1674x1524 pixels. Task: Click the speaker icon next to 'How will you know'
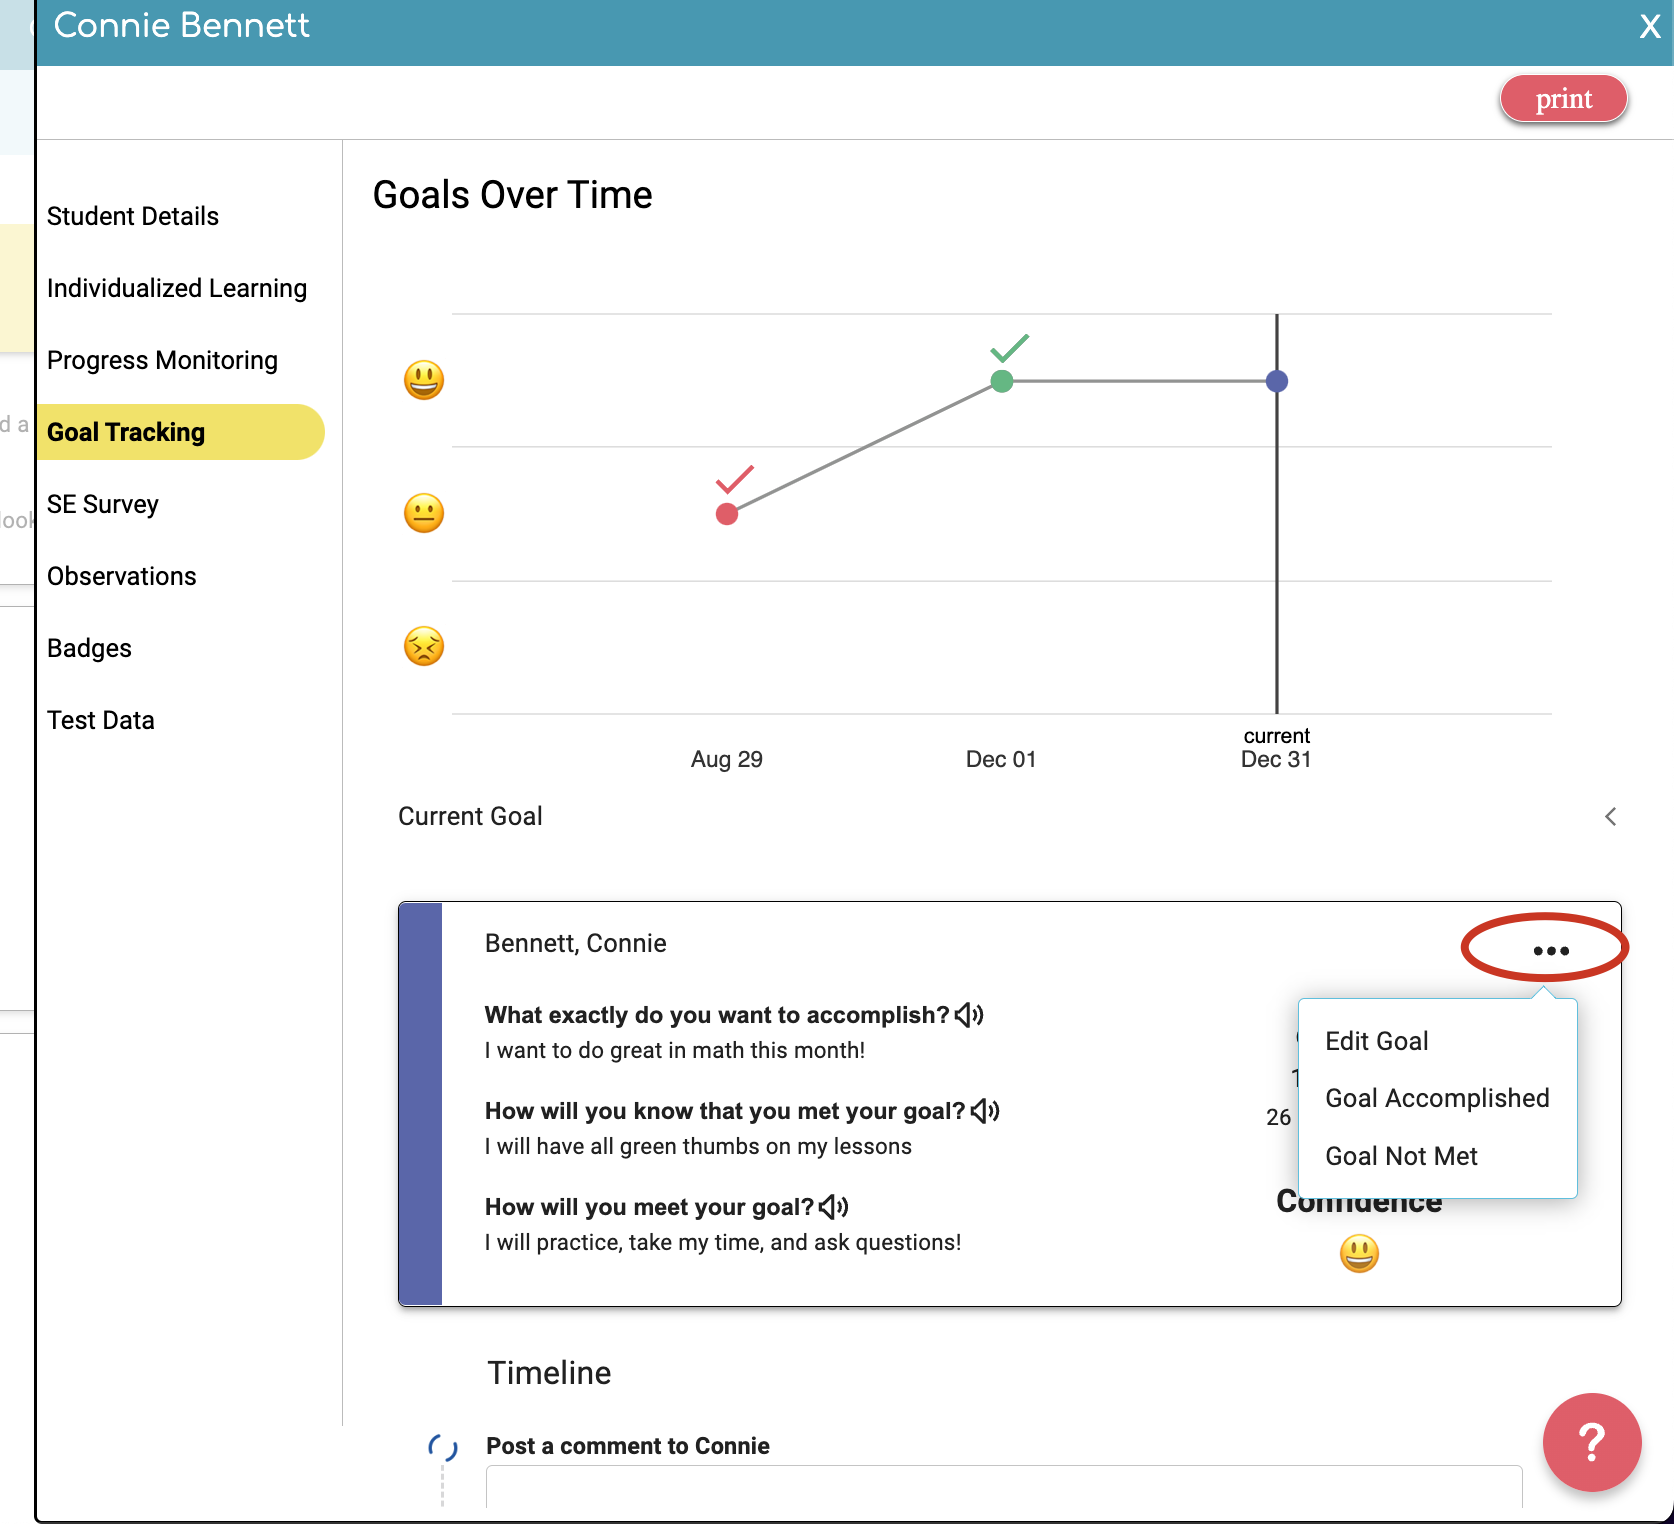pyautogui.click(x=987, y=1110)
